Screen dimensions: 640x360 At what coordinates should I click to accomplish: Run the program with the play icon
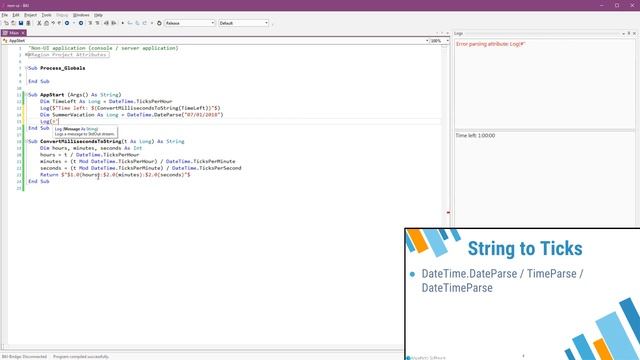coord(122,23)
